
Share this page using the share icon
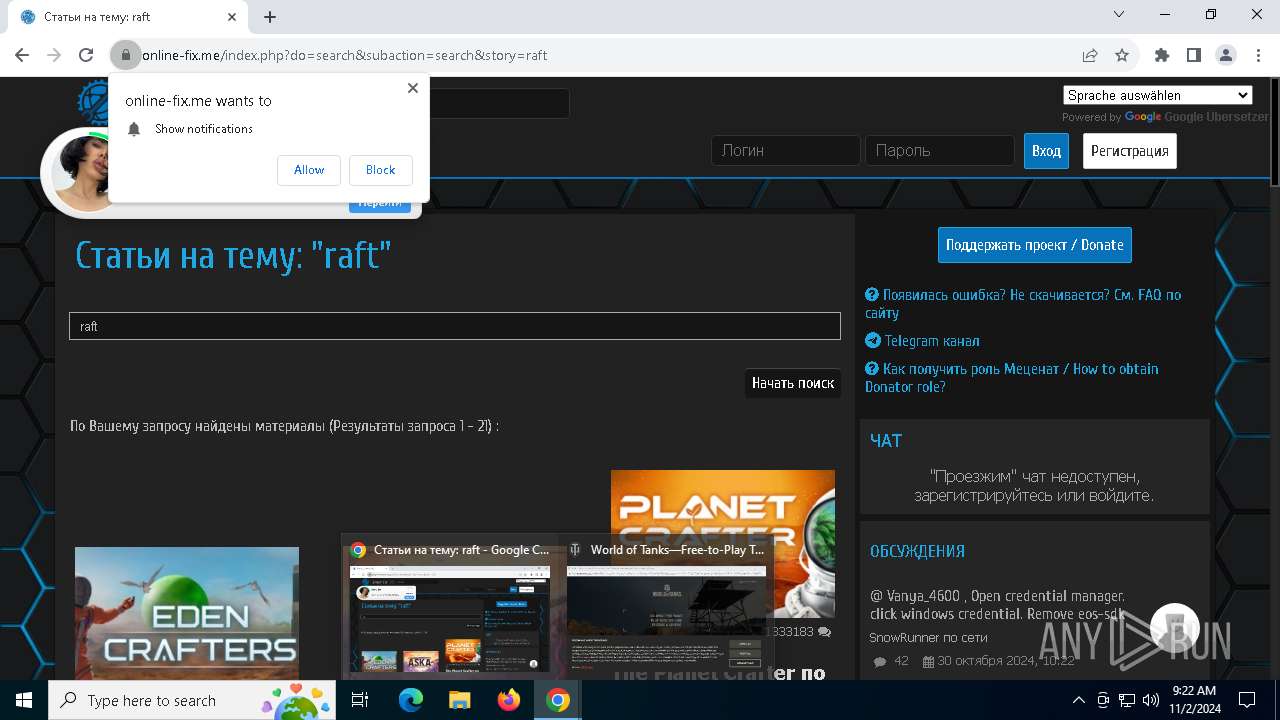(1090, 55)
